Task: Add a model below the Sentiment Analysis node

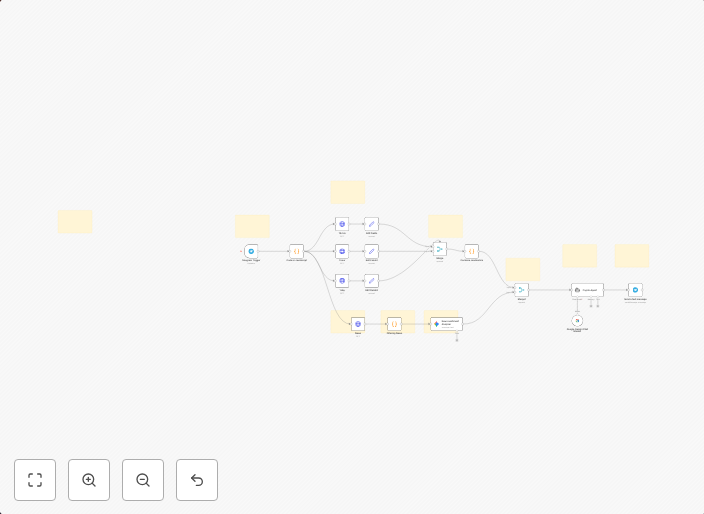Action: click(x=457, y=340)
